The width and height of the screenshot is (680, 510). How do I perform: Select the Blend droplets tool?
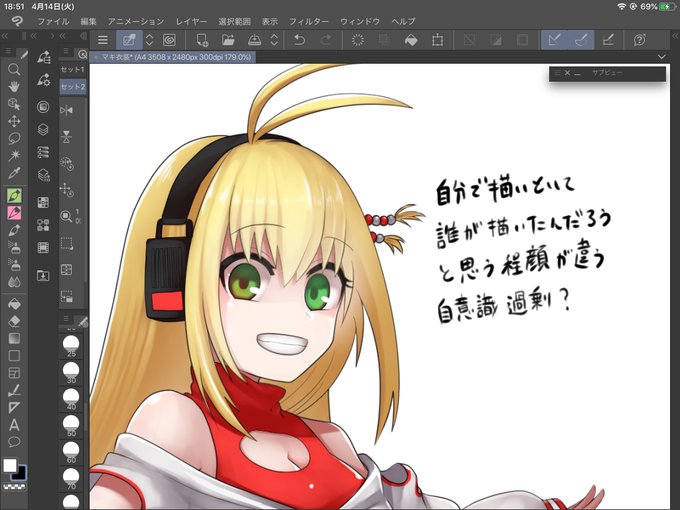pyautogui.click(x=14, y=282)
